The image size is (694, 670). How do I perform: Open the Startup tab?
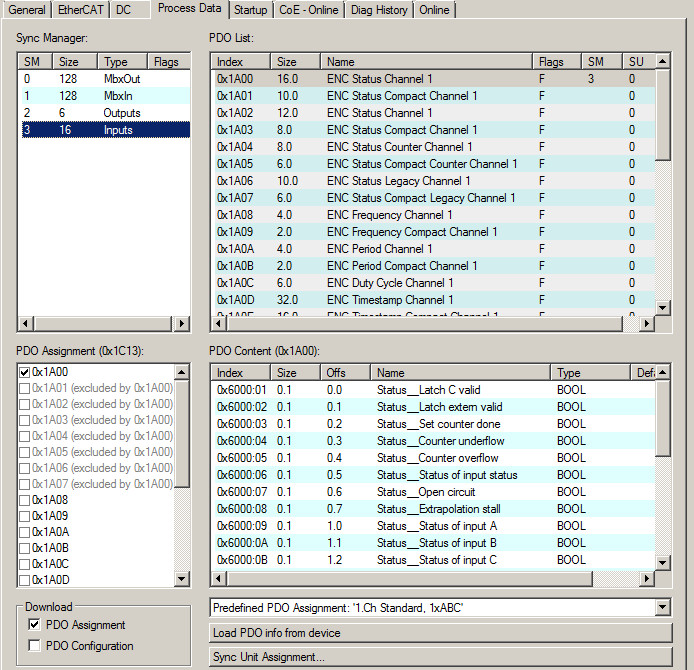tap(251, 10)
